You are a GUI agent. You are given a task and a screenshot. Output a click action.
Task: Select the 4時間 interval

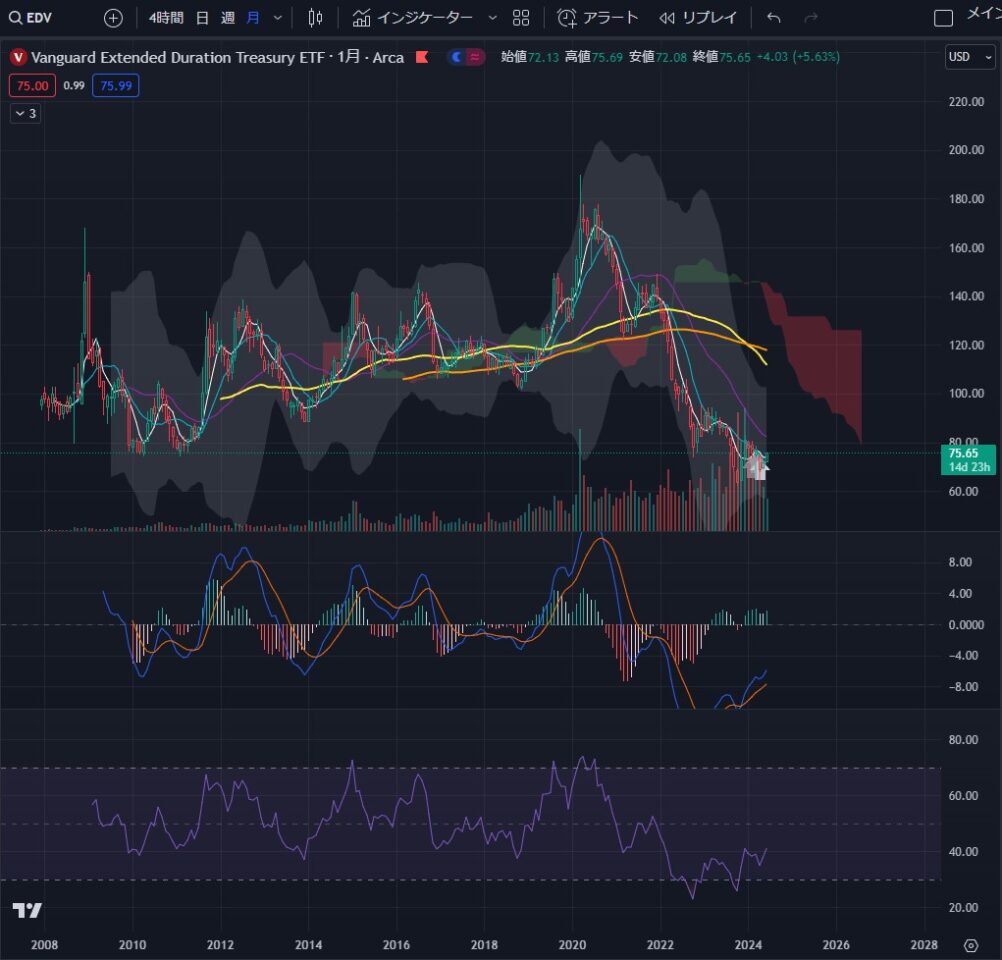(166, 18)
